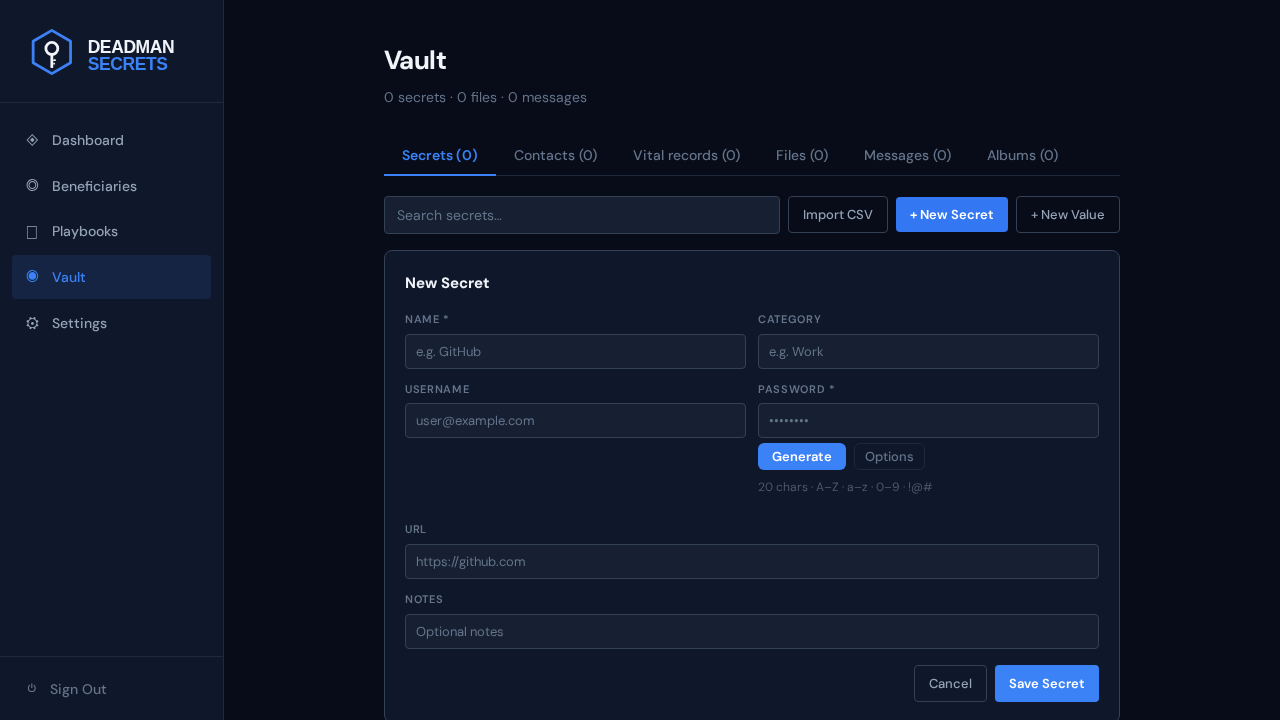Expand password generator Options
The width and height of the screenshot is (1280, 720).
click(x=889, y=456)
